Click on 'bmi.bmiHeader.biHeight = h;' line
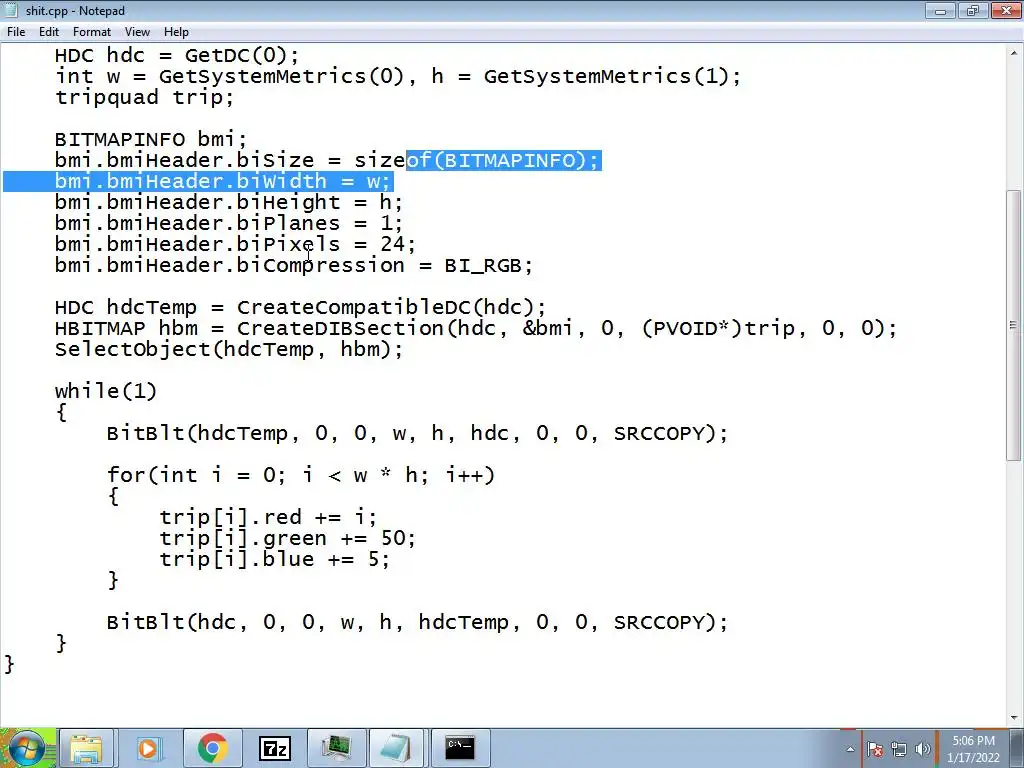Viewport: 1024px width, 768px height. pyautogui.click(x=229, y=202)
